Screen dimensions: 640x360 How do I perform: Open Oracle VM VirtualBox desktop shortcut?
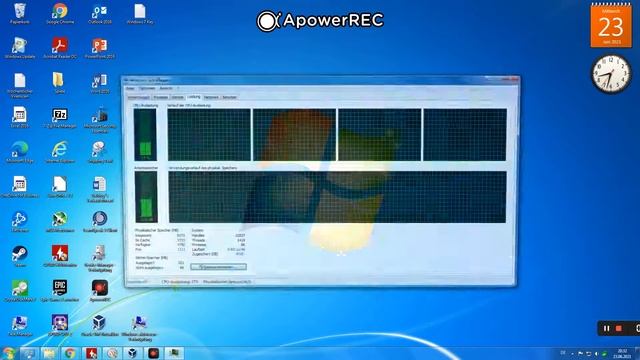(x=100, y=326)
